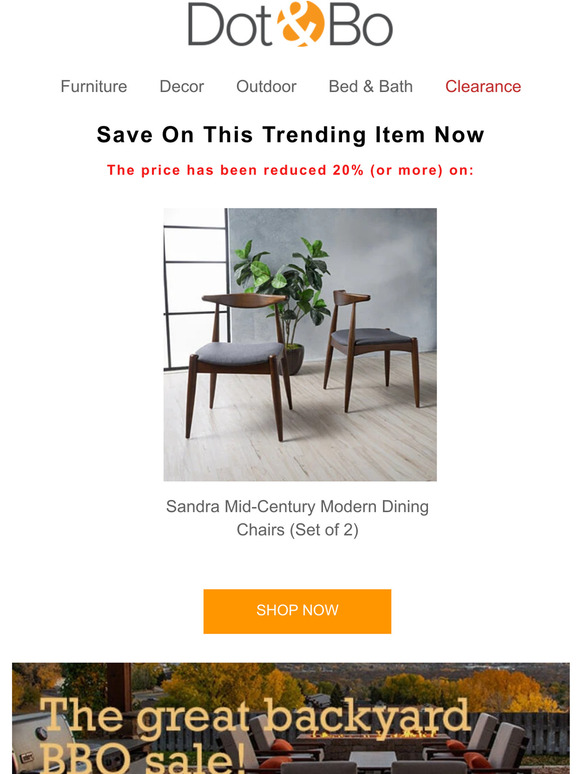
Task: Open the Decor category
Action: pyautogui.click(x=182, y=86)
